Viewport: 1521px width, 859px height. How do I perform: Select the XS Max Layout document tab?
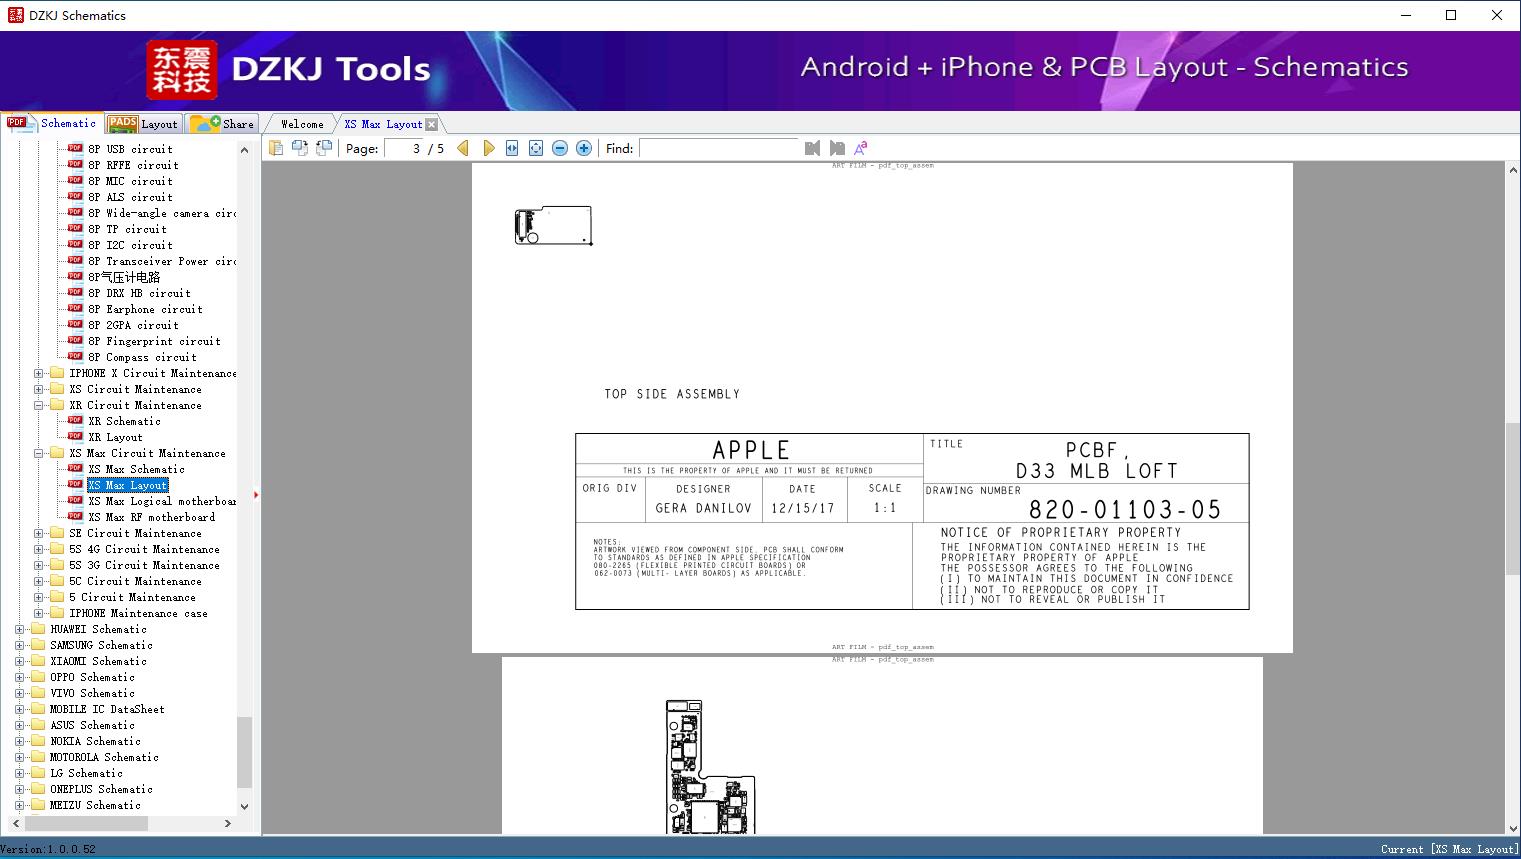click(383, 124)
